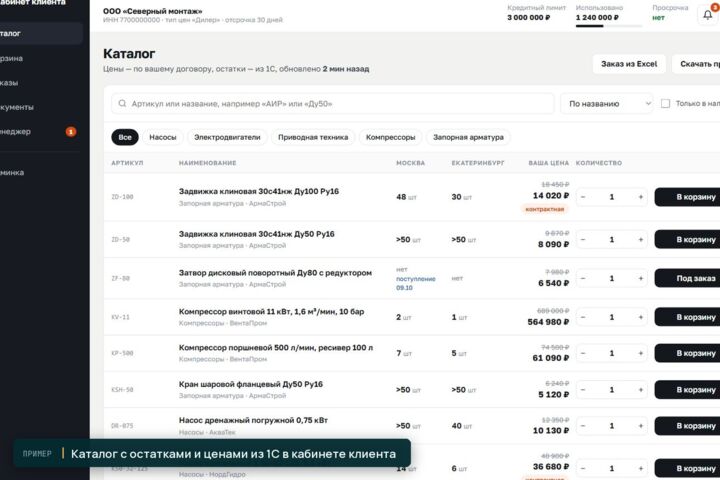Click product name 'Задвижка клиновая 30с41нж Ду100 Ру16'
Screen dimensions: 720x480
[x=259, y=192]
